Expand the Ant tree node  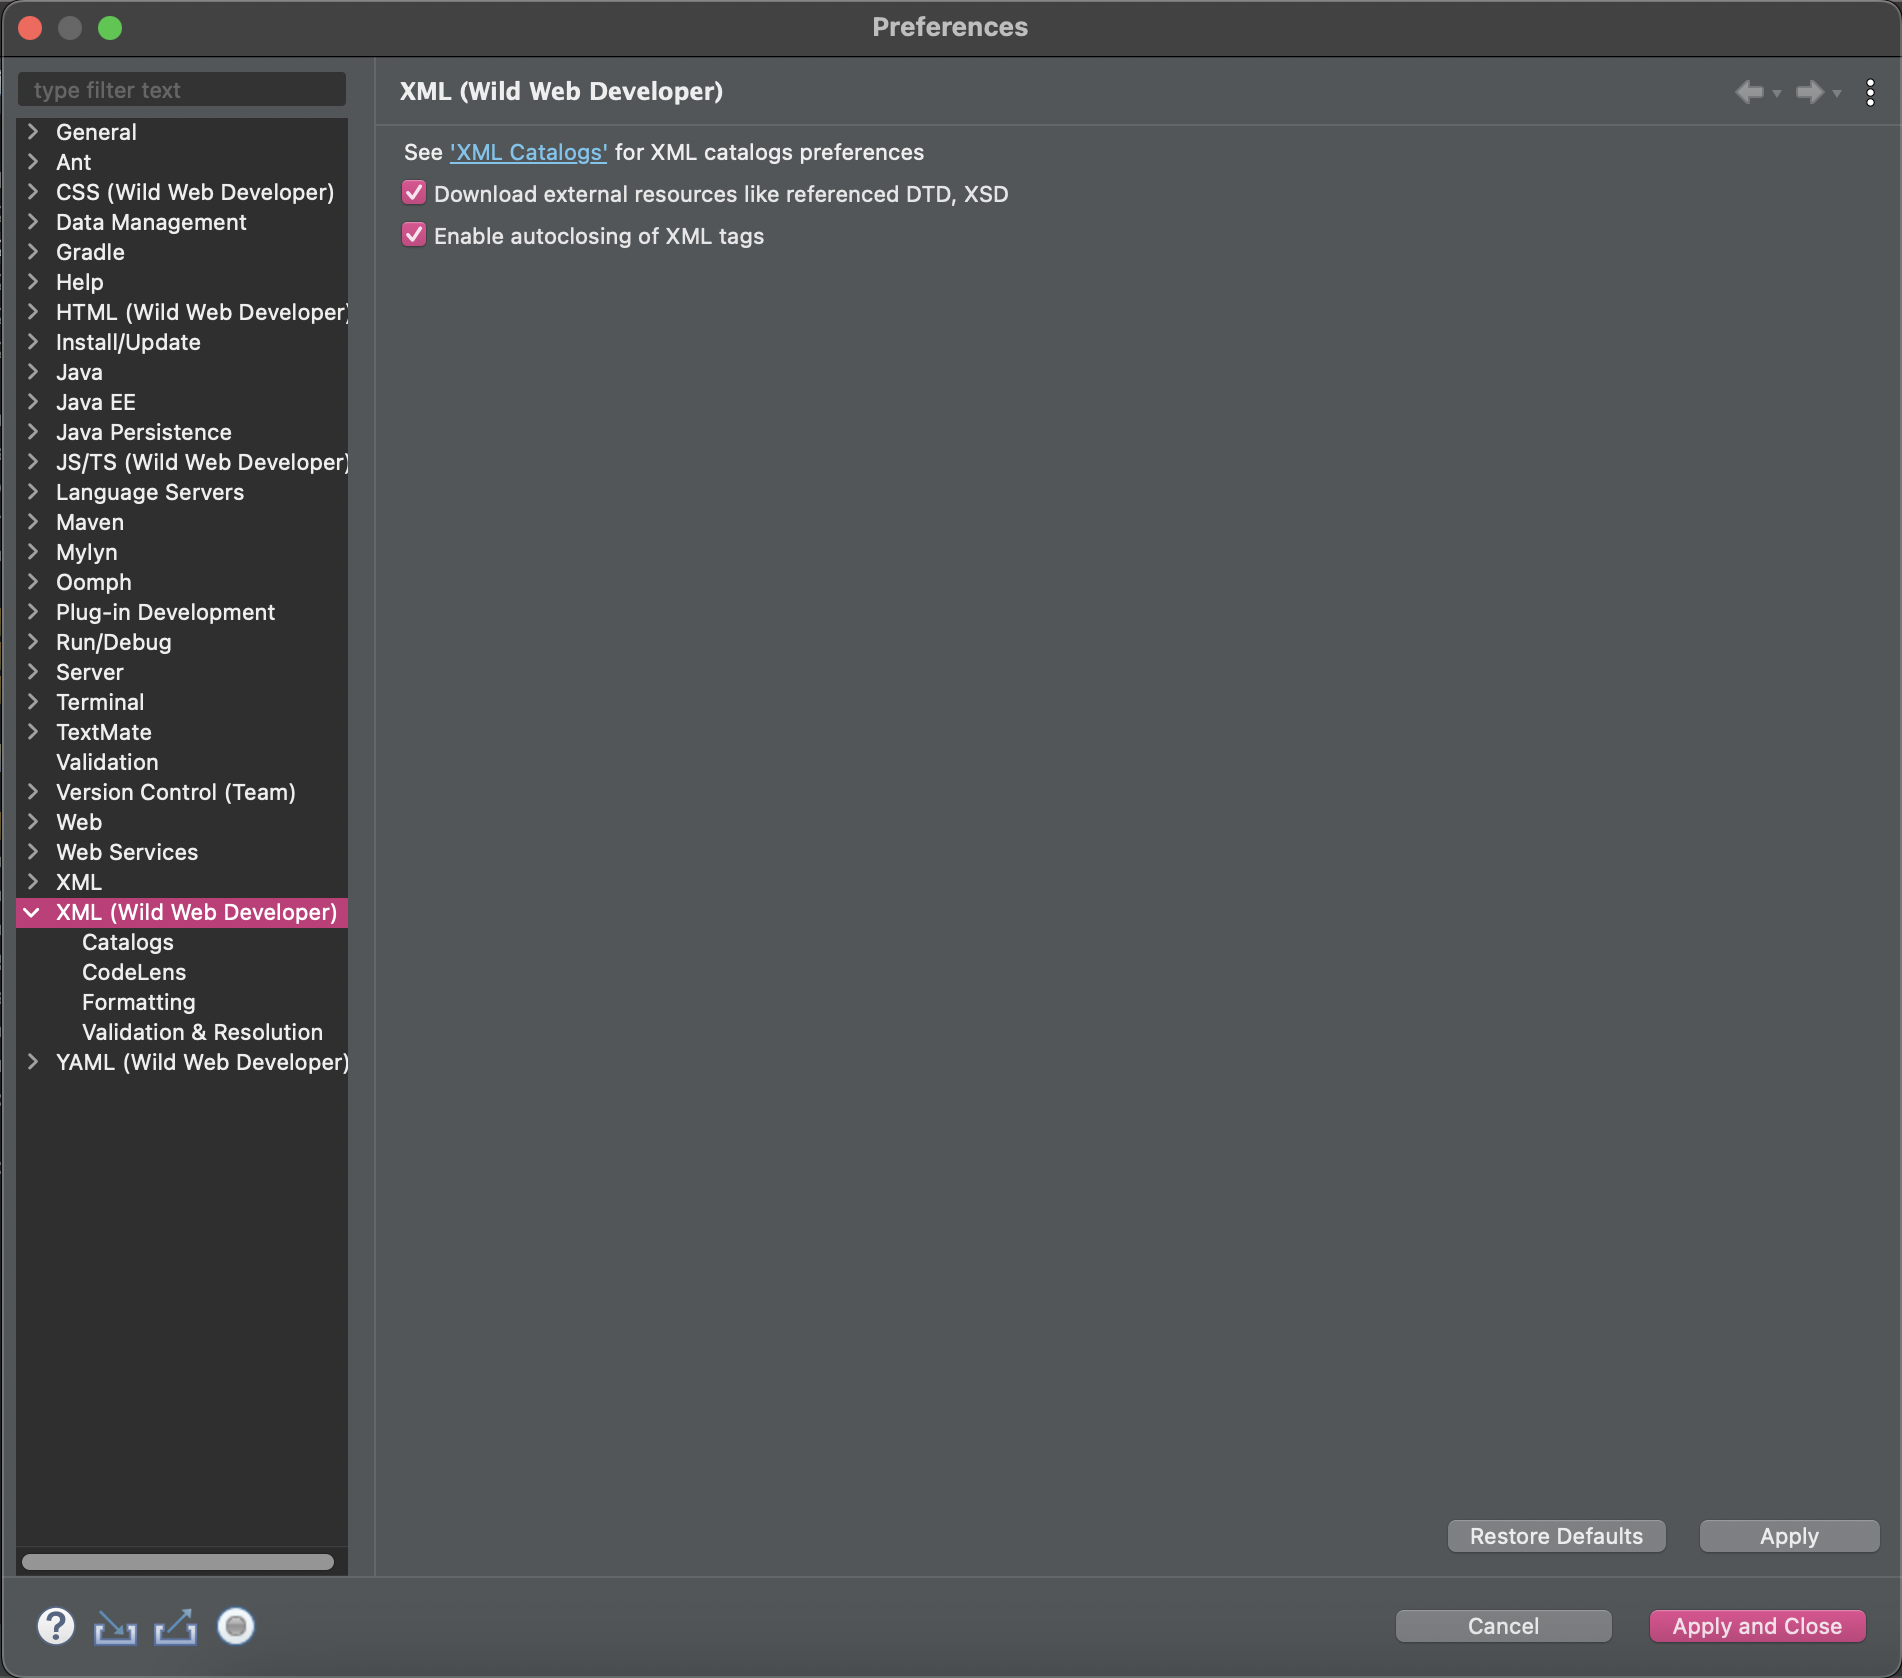click(33, 162)
